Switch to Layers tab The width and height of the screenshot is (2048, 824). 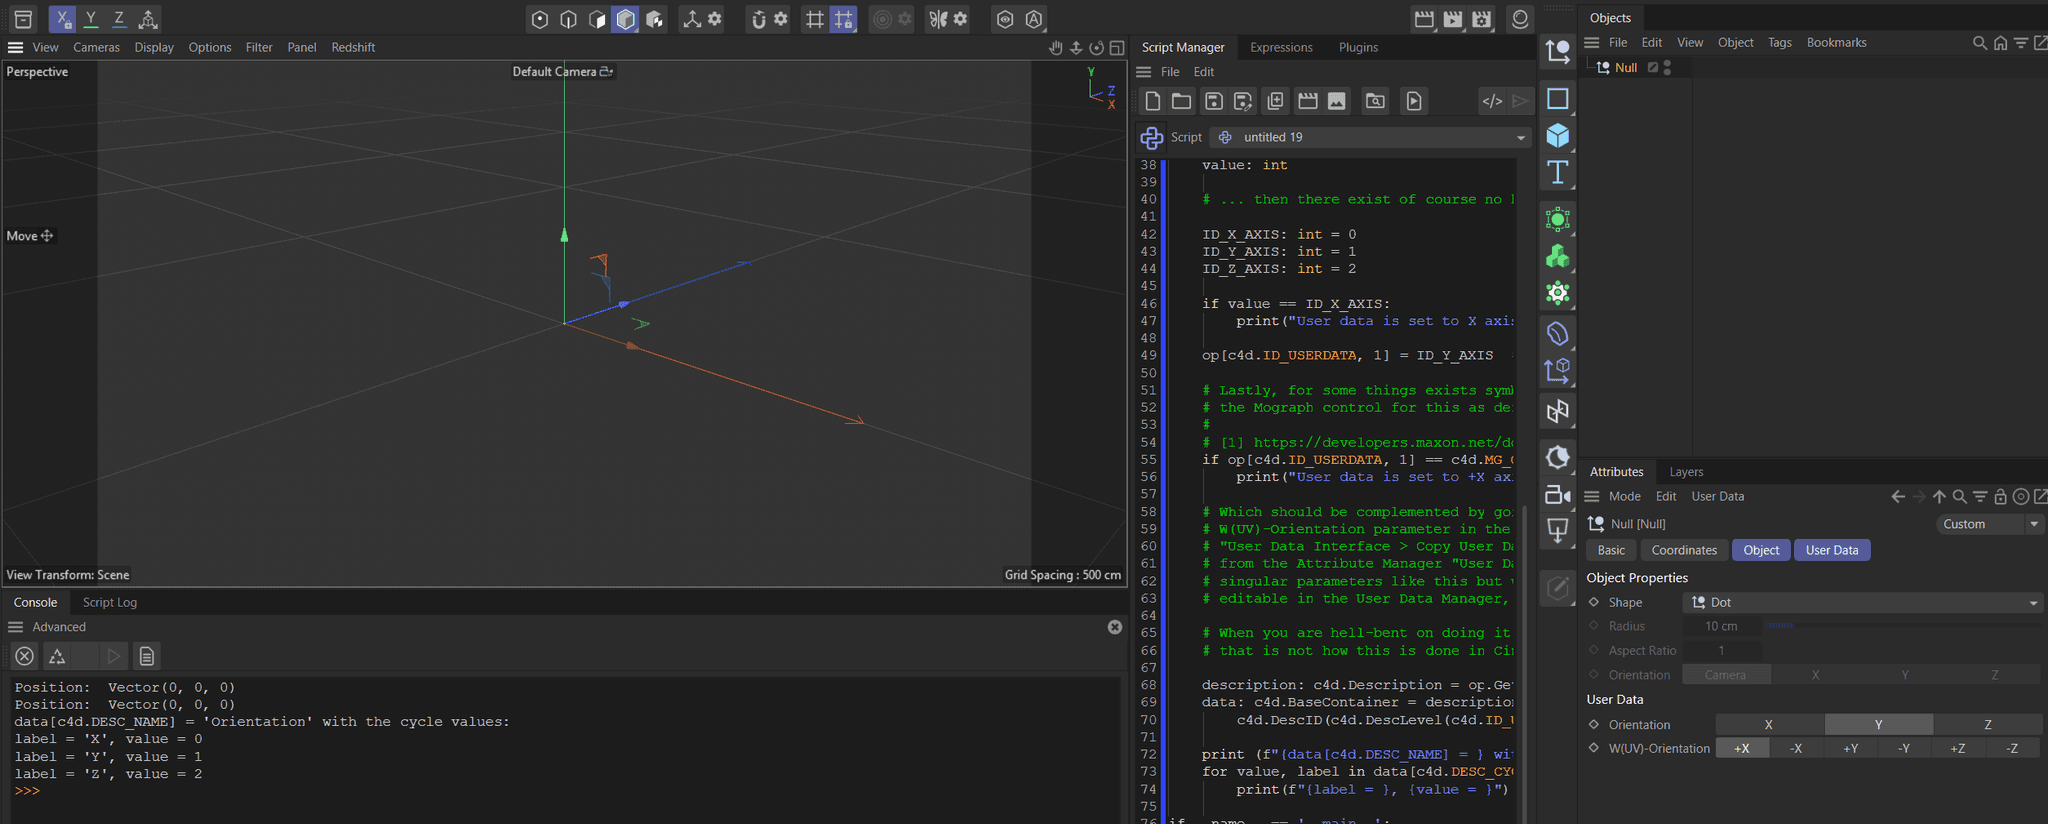pos(1686,472)
